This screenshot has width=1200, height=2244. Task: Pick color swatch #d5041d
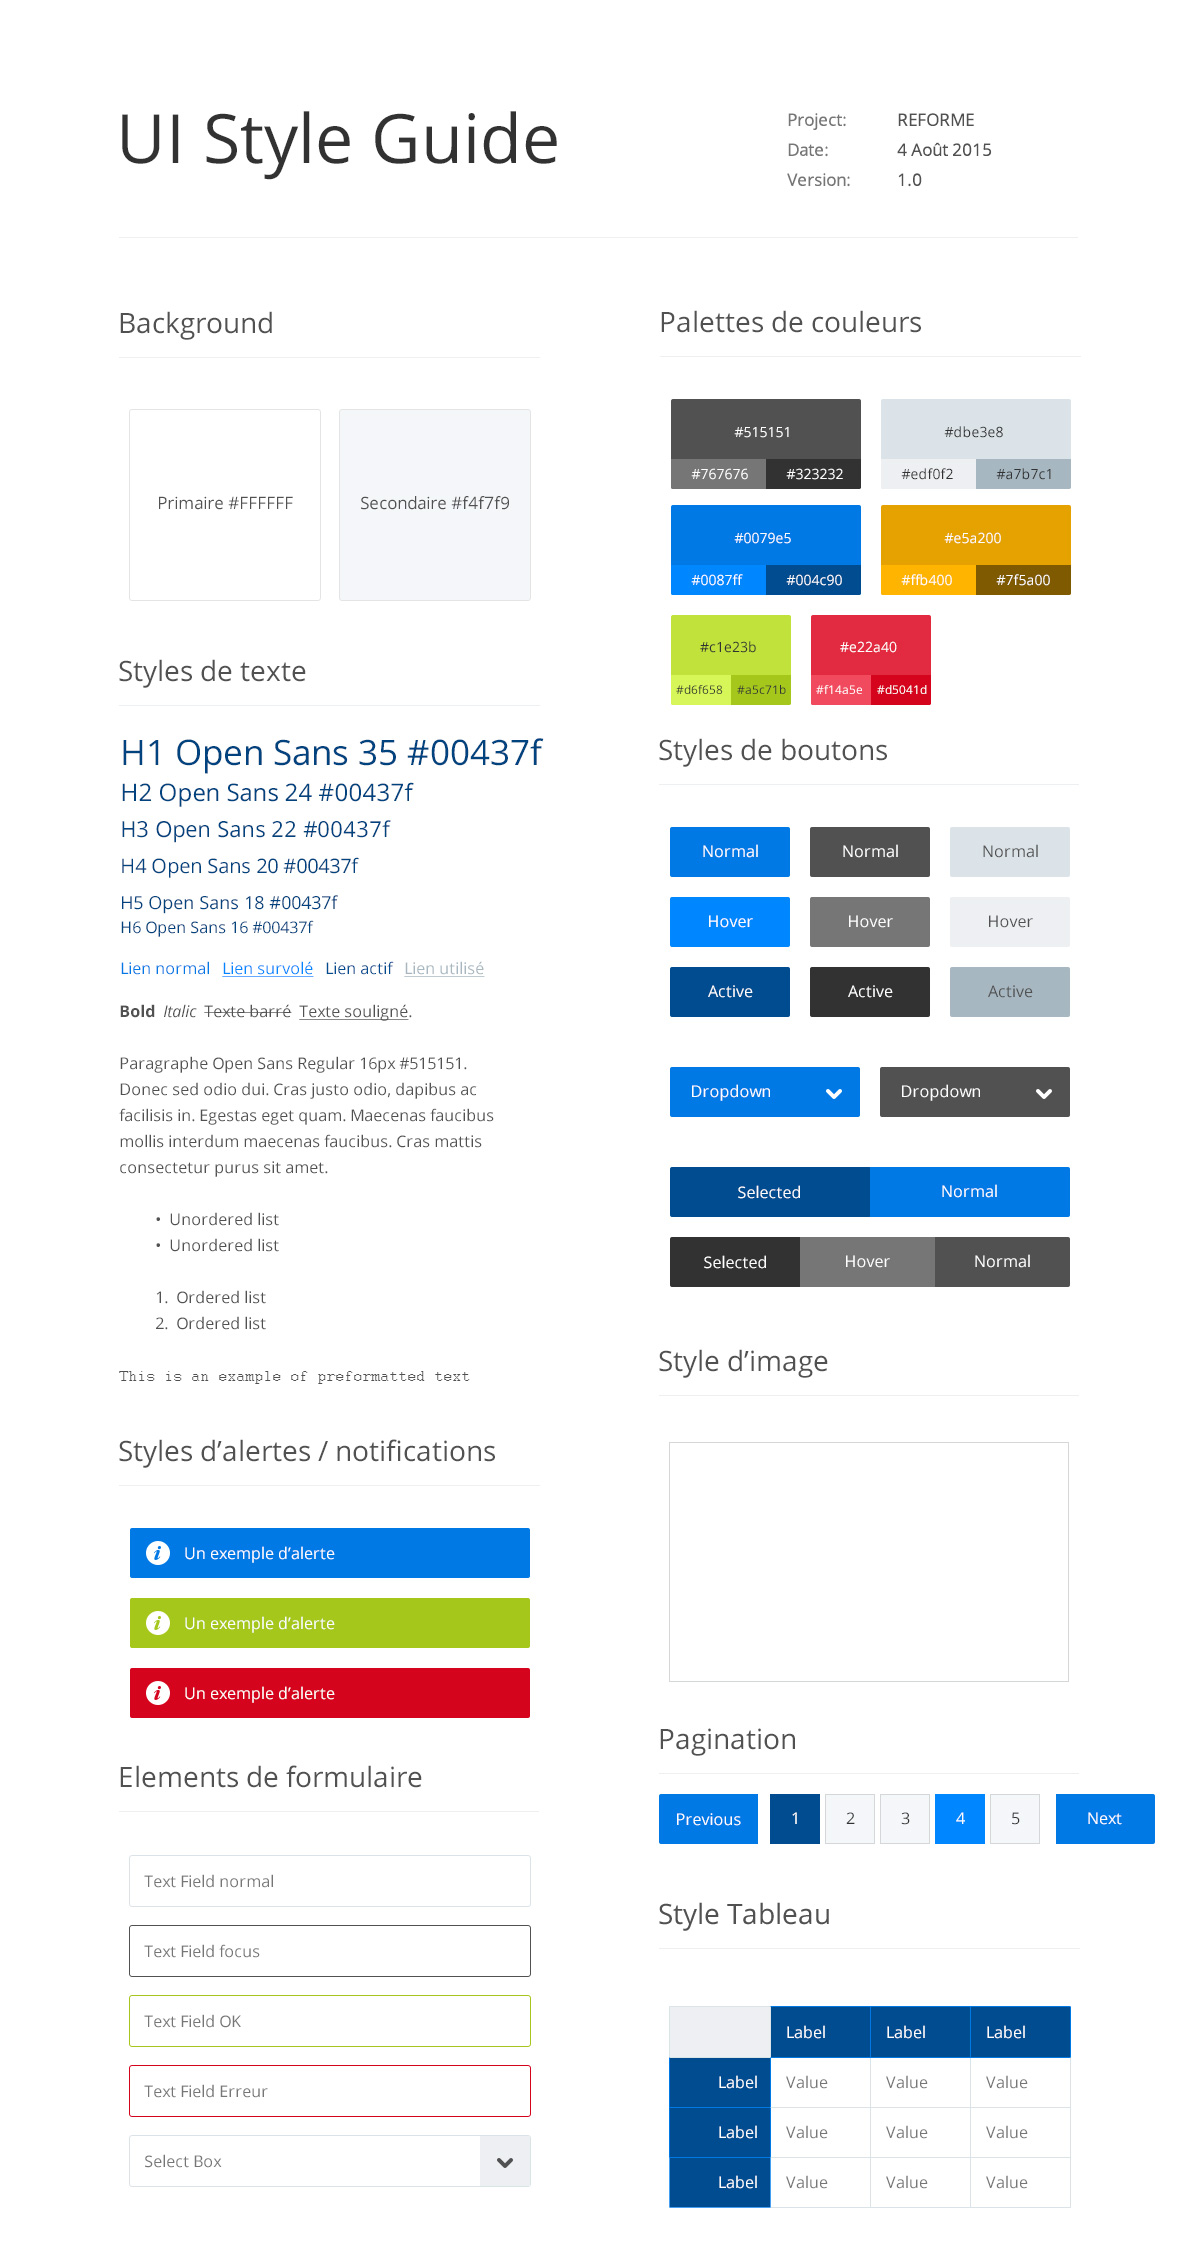[901, 690]
